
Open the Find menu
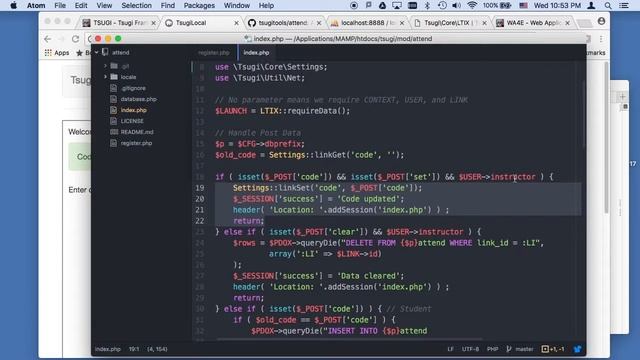coord(167,5)
